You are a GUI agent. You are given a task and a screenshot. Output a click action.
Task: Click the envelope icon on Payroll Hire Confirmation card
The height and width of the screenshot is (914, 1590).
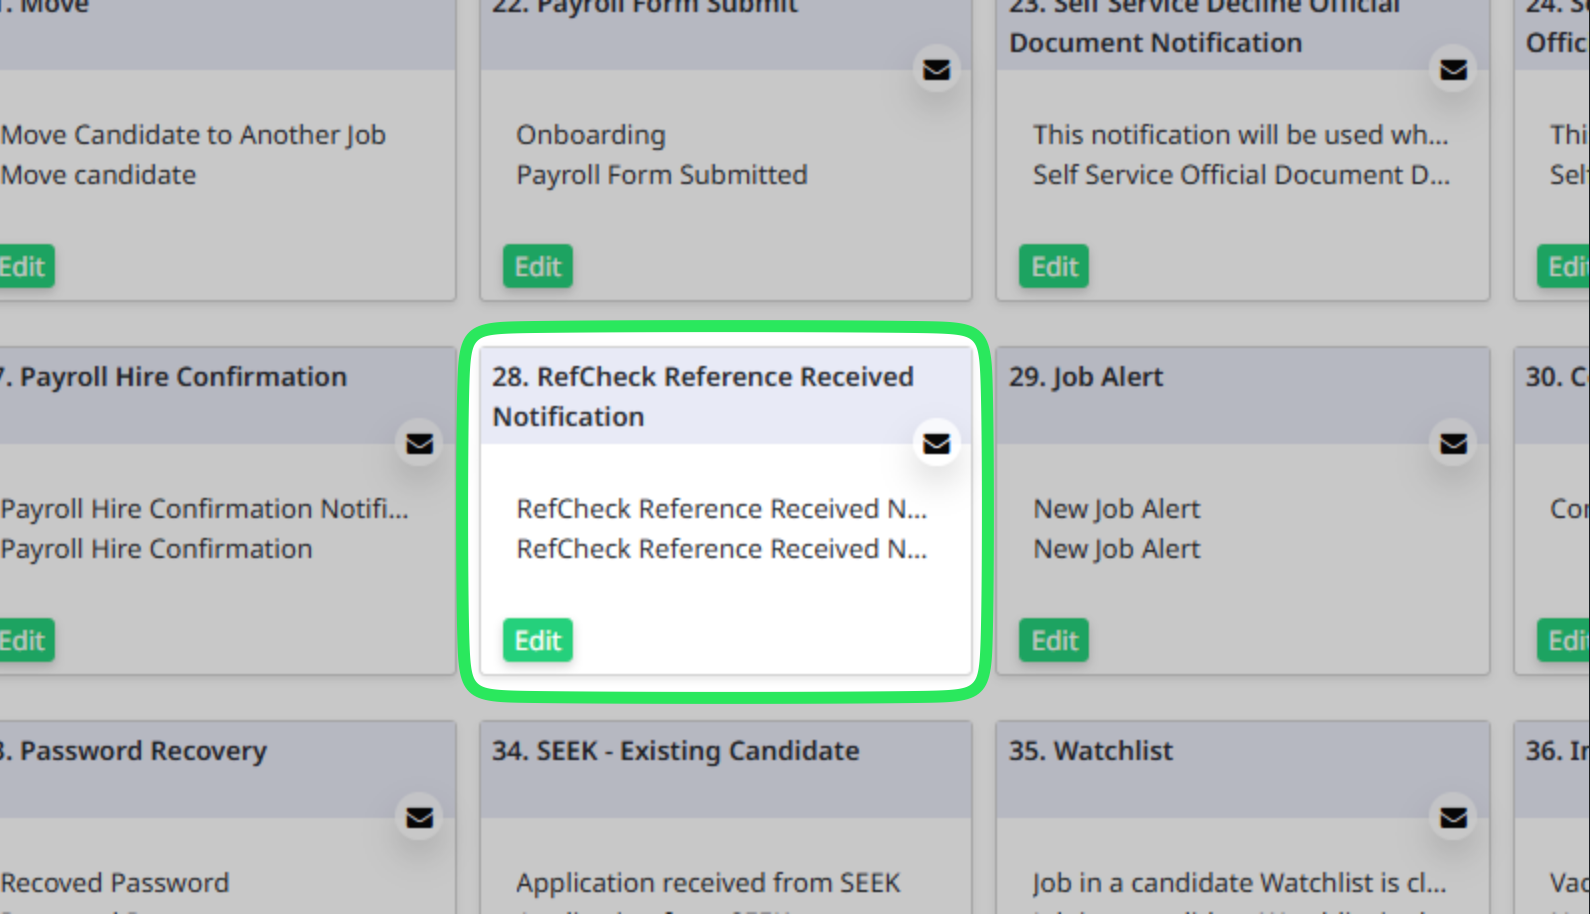pos(420,444)
